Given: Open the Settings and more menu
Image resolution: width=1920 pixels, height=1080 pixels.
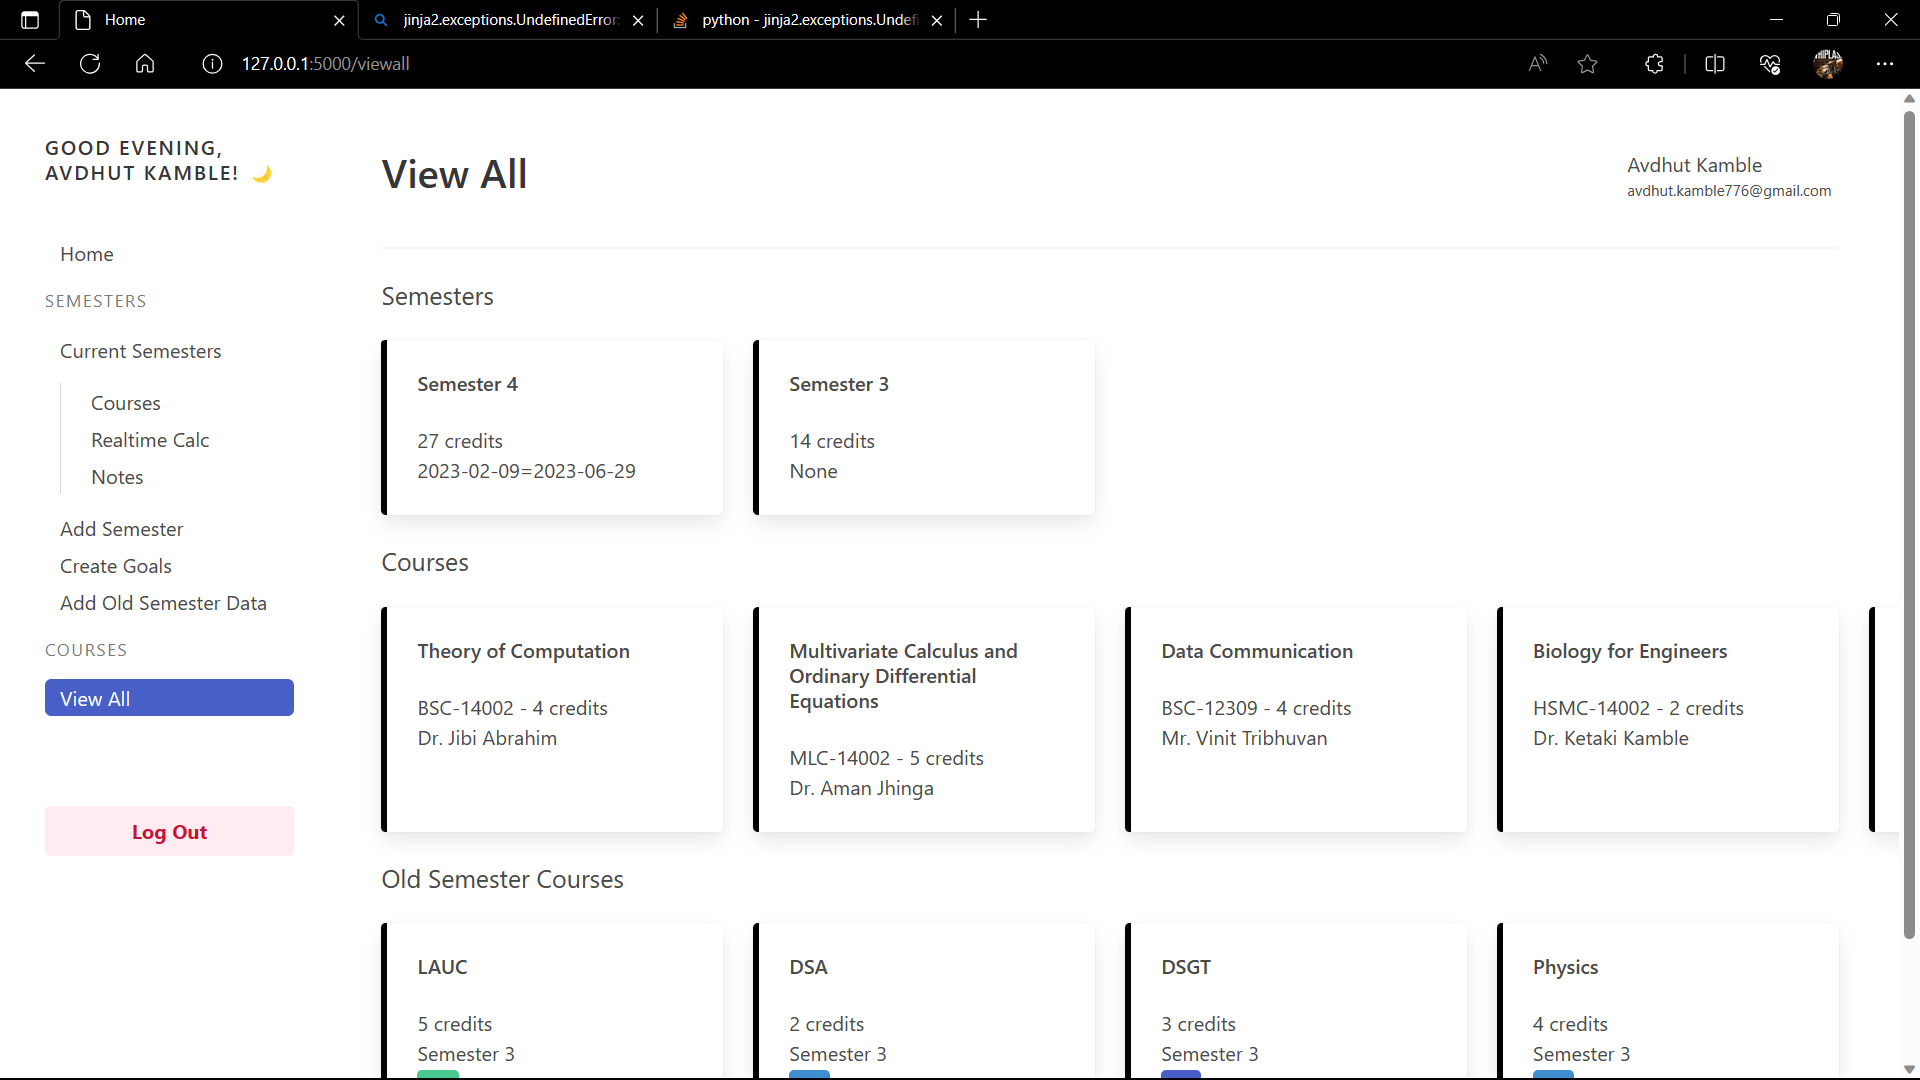Looking at the screenshot, I should click(1886, 63).
